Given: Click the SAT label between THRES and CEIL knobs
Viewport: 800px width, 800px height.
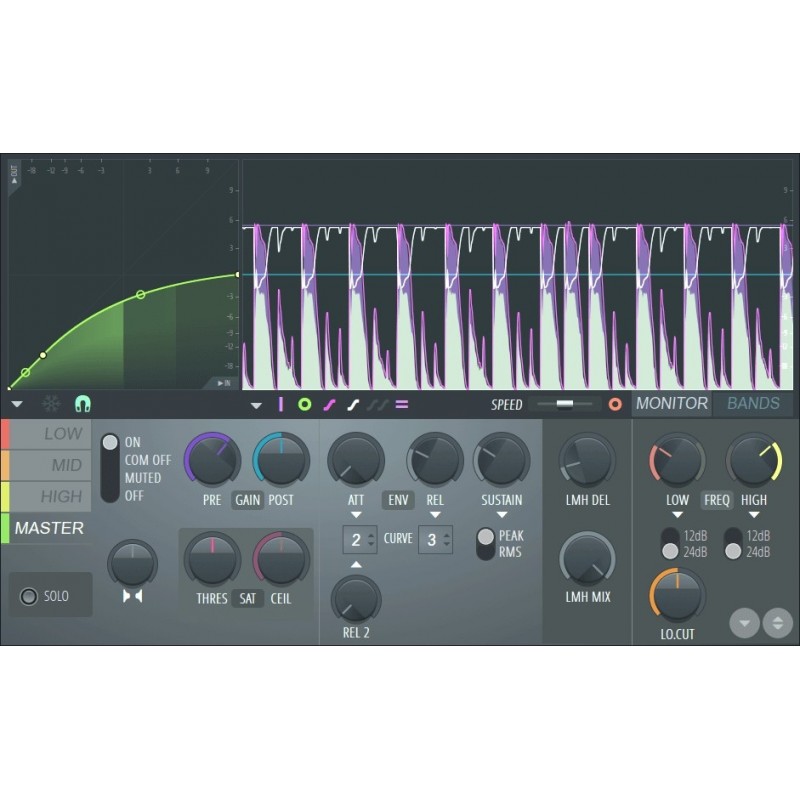Looking at the screenshot, I should tap(248, 600).
